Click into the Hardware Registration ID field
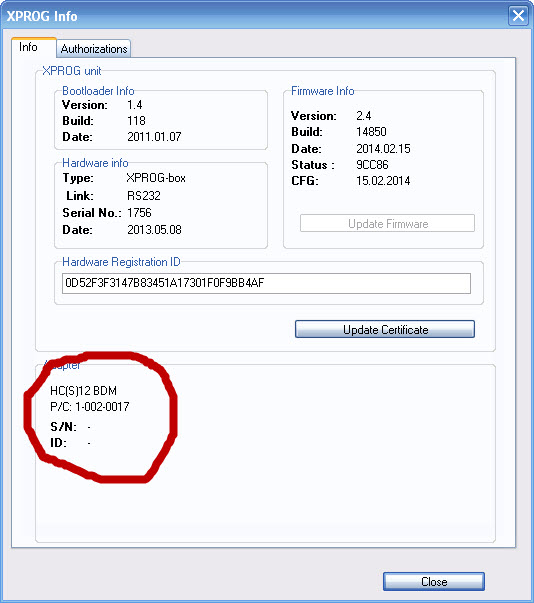The width and height of the screenshot is (534, 603). [x=266, y=283]
